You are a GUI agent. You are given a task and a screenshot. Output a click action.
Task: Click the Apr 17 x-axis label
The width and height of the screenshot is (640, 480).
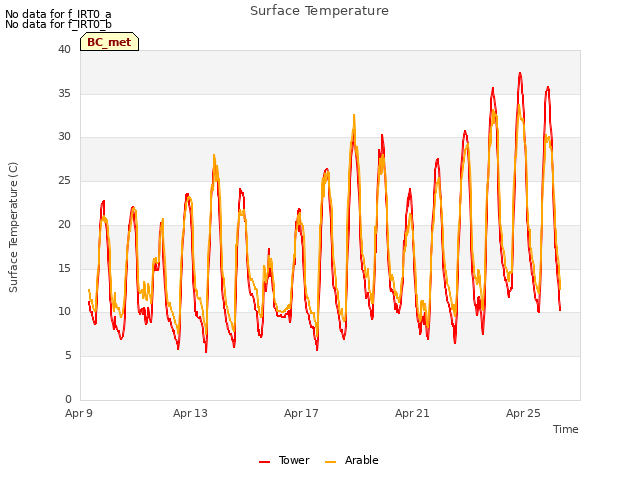301,413
